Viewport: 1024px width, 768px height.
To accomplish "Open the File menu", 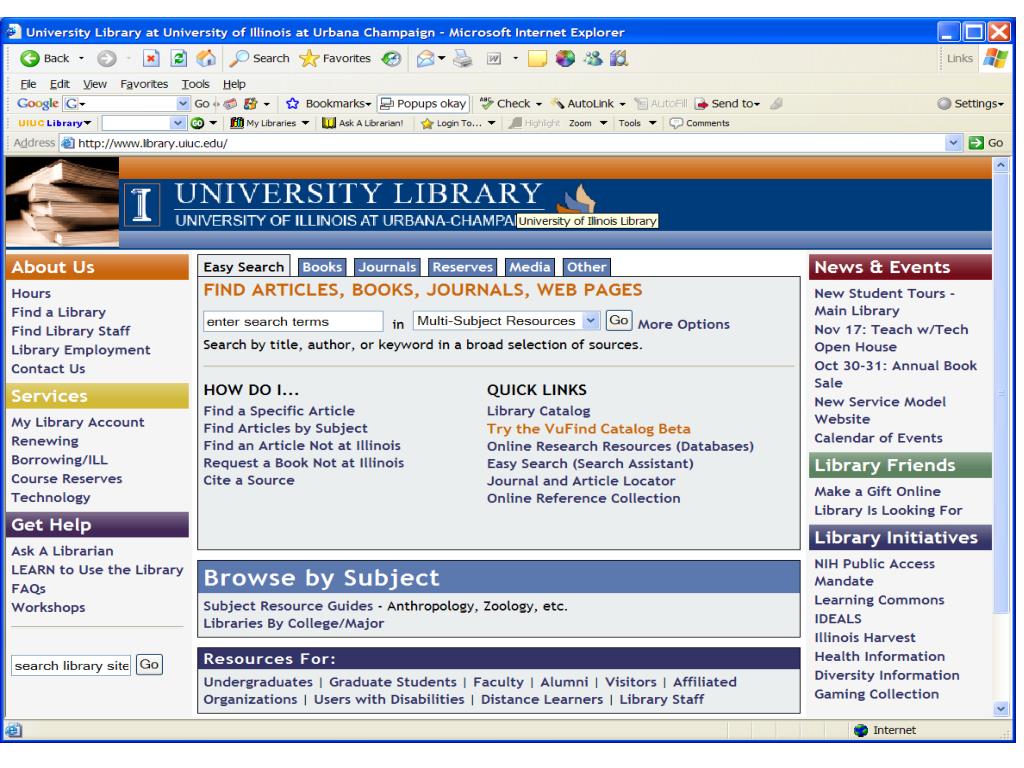I will pyautogui.click(x=28, y=84).
